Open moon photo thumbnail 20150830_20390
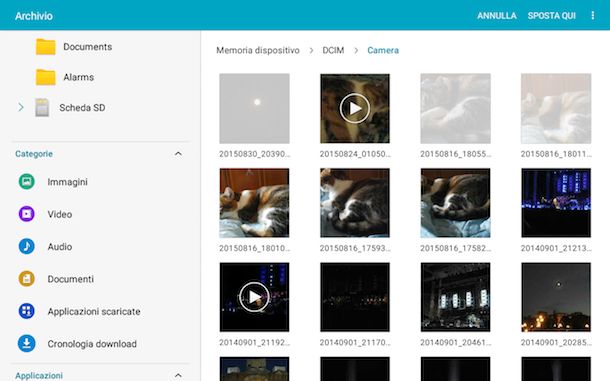This screenshot has width=610, height=381. pos(254,108)
